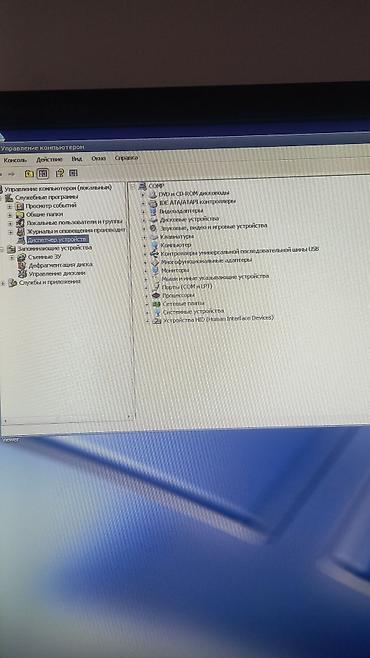Click the Системные устройства icon
370x658 pixels.
[x=157, y=313]
